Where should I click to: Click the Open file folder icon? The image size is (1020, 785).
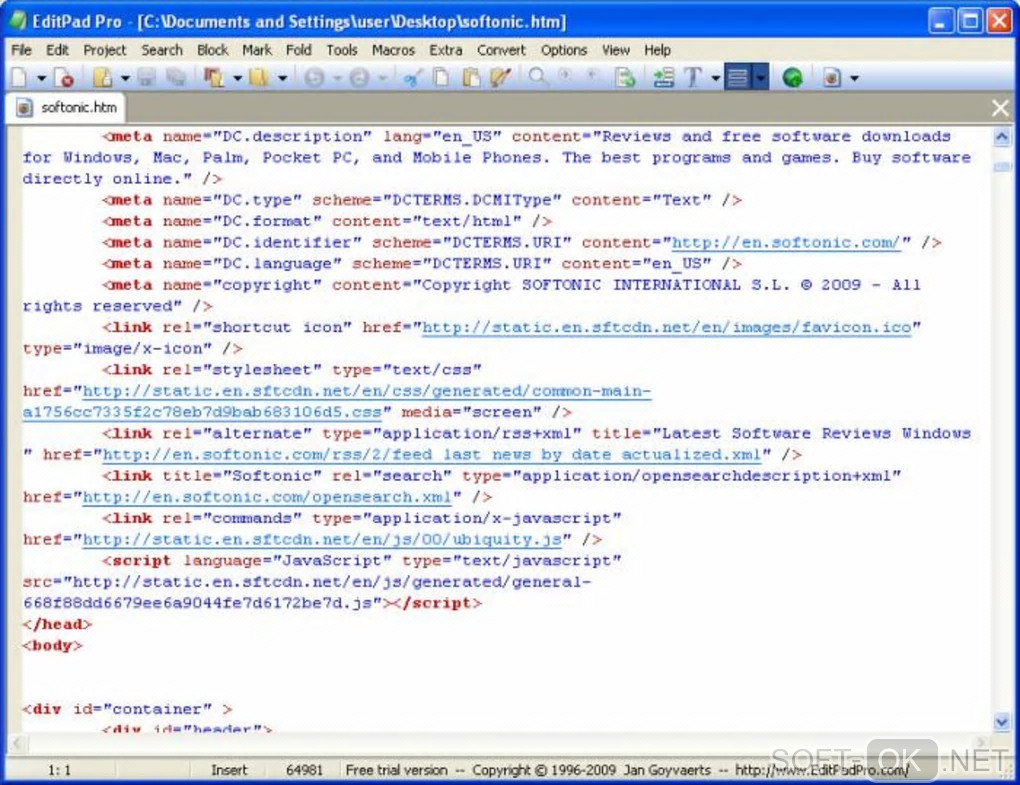(102, 78)
